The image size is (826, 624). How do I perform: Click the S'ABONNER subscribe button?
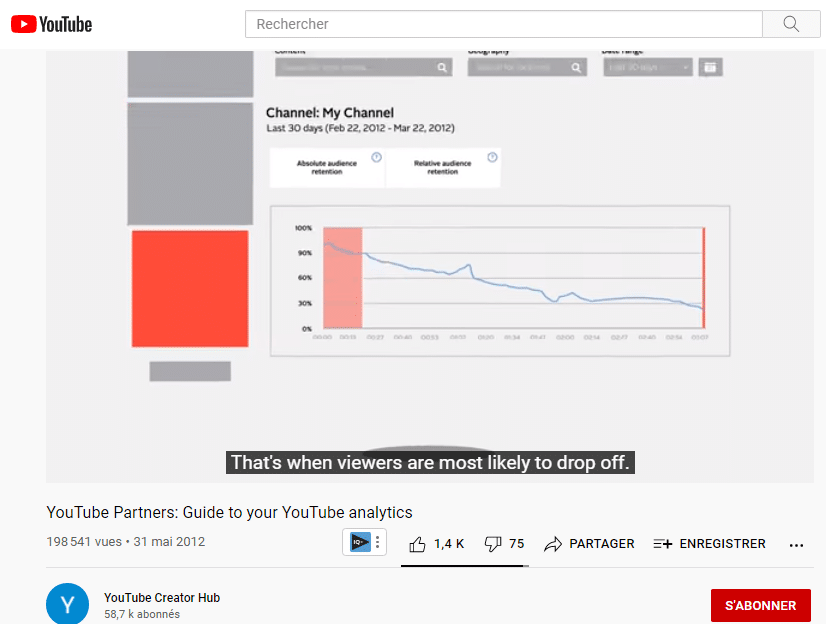coord(760,606)
